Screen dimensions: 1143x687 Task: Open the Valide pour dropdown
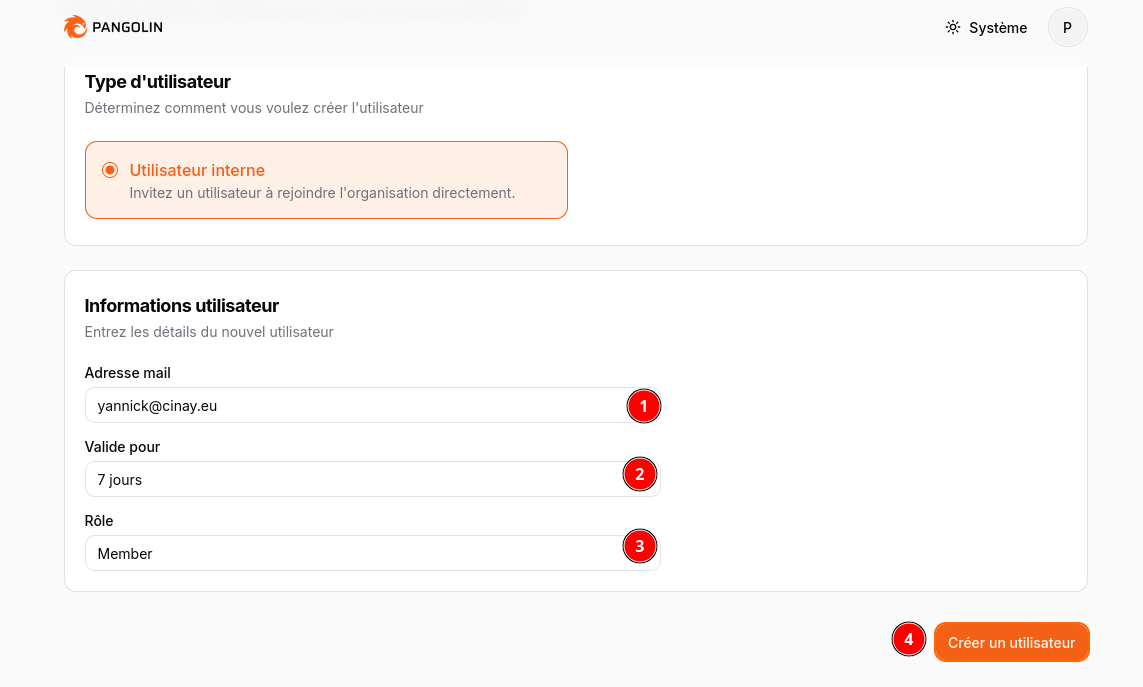coord(350,480)
